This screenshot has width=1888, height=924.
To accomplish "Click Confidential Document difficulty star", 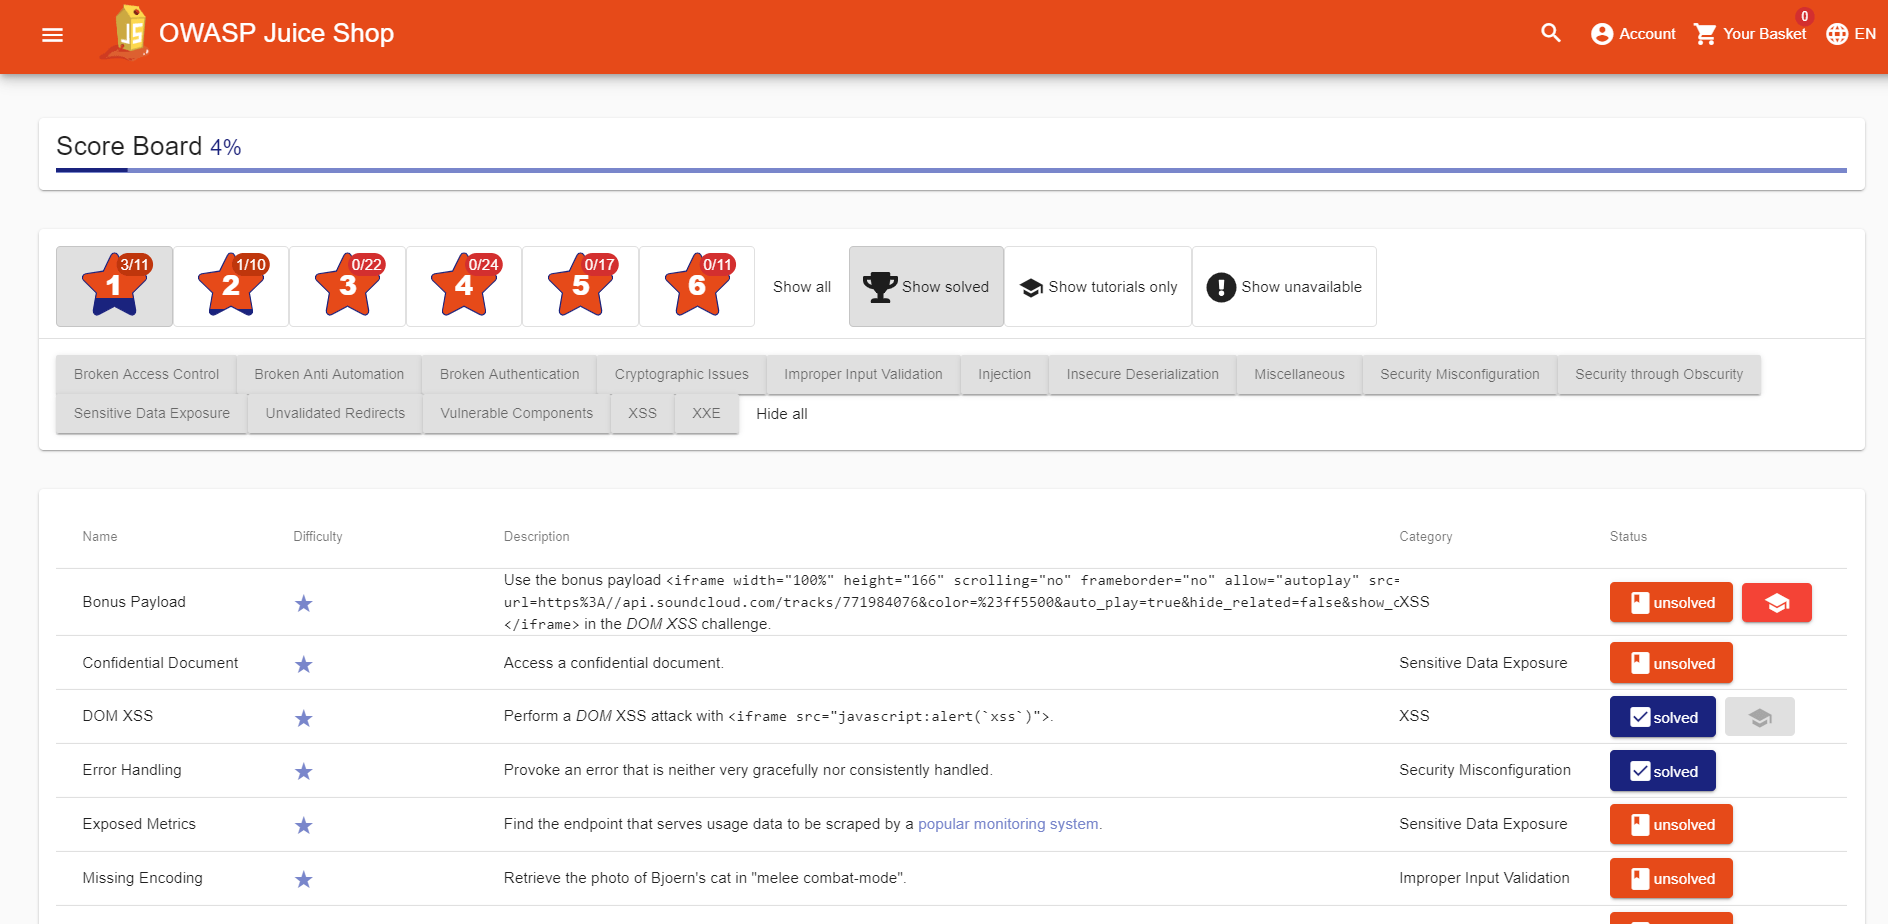I will [x=304, y=664].
